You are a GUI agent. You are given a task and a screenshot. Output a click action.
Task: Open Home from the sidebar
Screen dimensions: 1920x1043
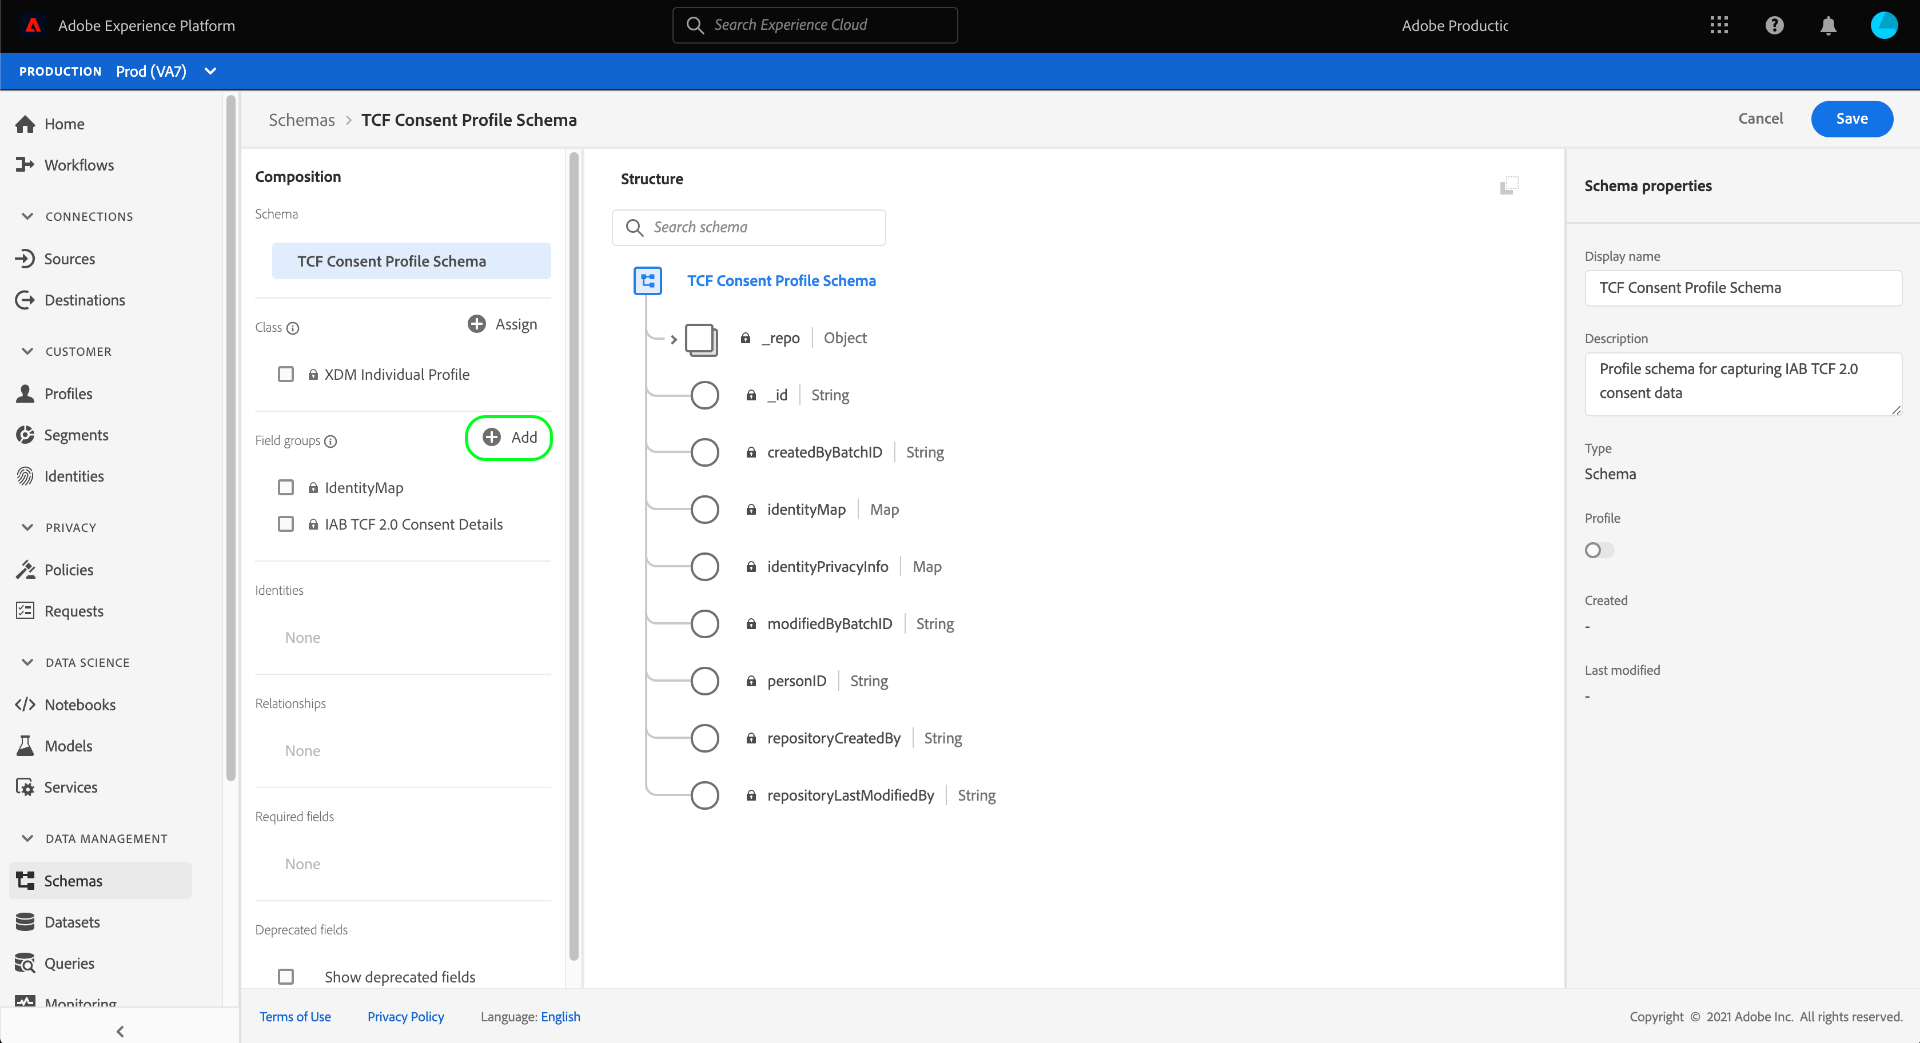click(x=64, y=124)
